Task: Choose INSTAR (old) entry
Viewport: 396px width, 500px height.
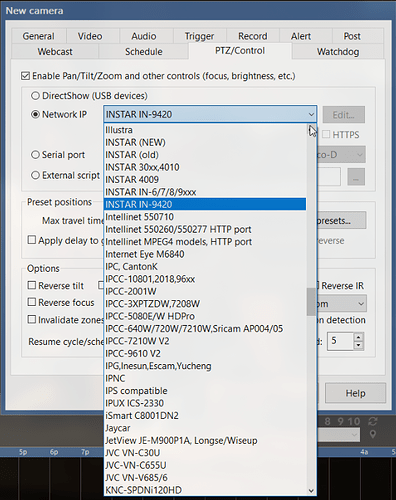Action: [205, 155]
